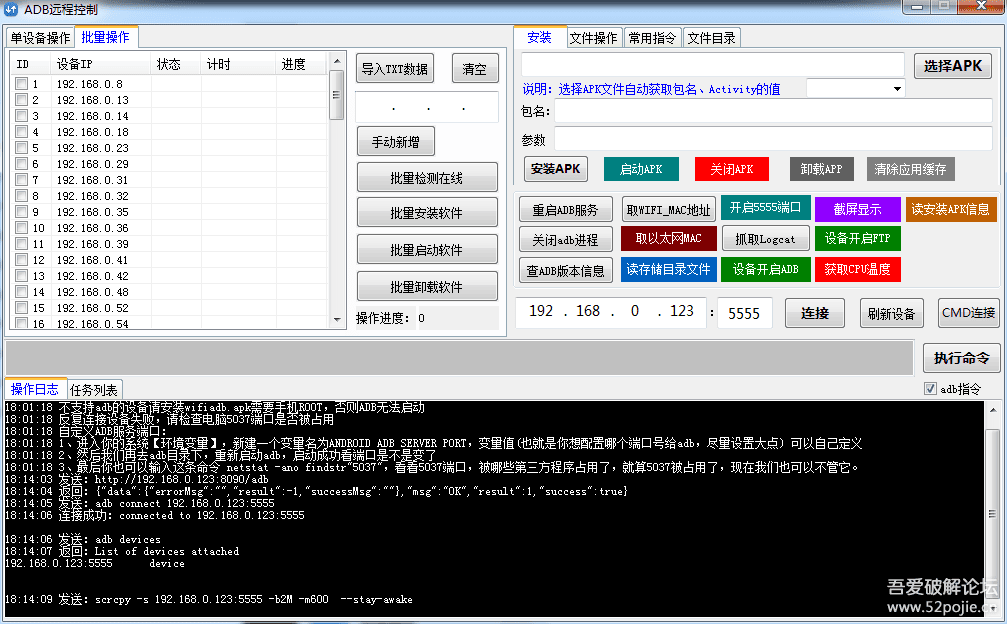Viewport: 1007px width, 624px height.
Task: Click the 导入TXT数据 button
Action: pos(394,69)
